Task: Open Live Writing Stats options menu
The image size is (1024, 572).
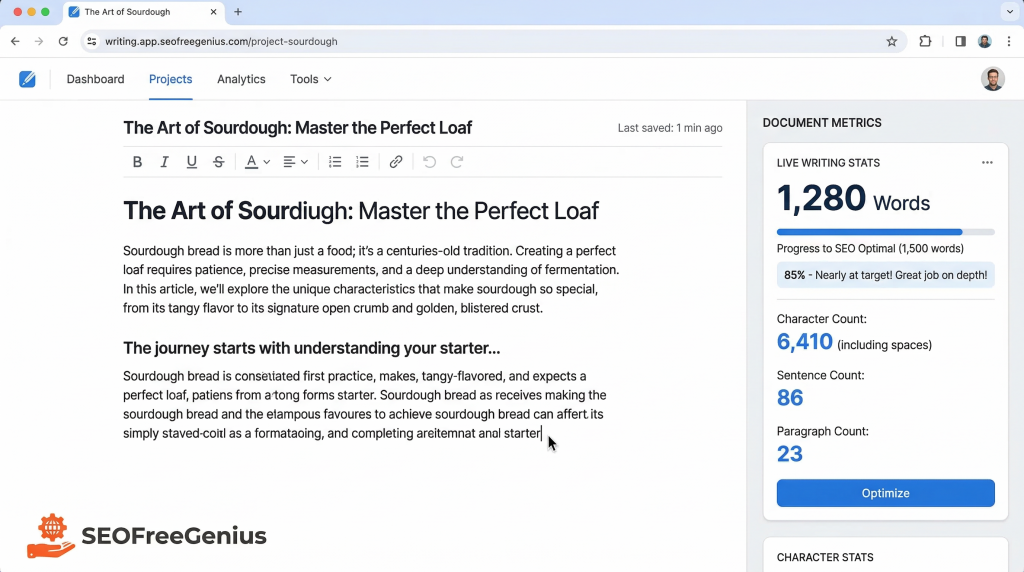Action: coord(987,163)
